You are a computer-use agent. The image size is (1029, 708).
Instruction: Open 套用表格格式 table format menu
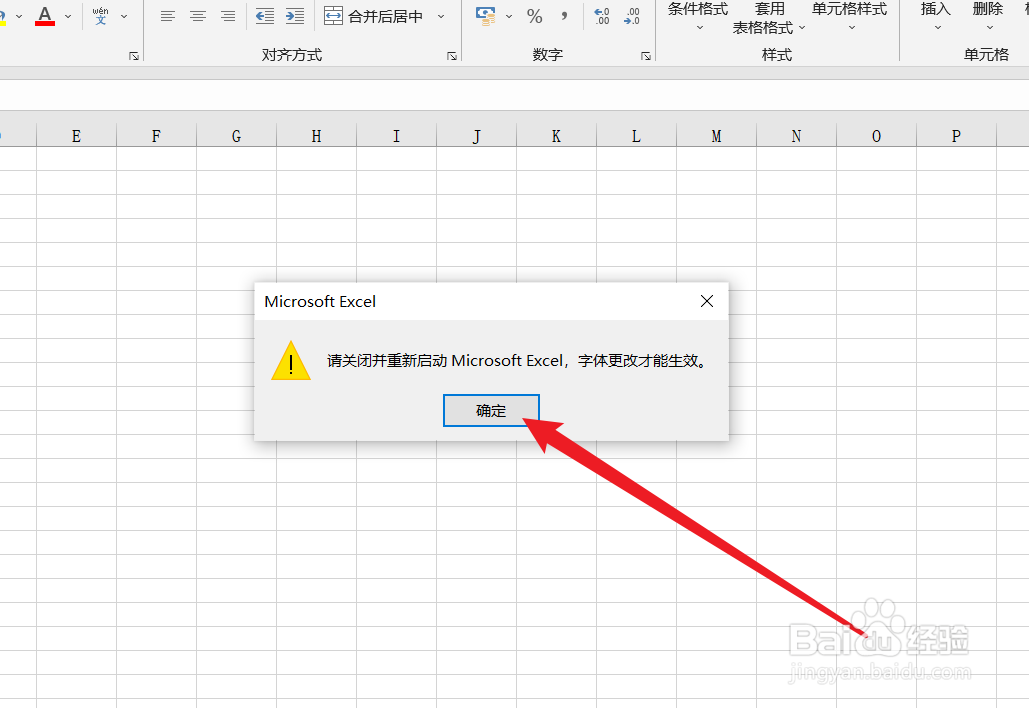click(769, 18)
